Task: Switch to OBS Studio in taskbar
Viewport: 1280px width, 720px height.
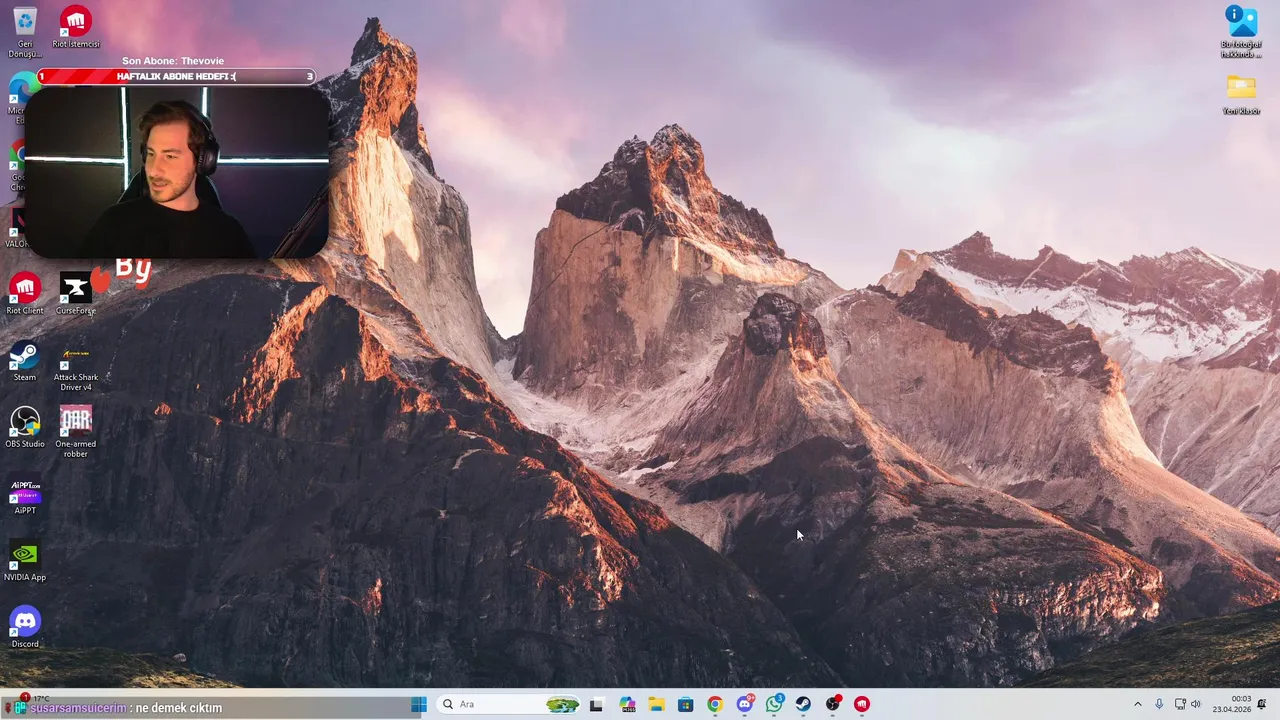Action: 832,704
